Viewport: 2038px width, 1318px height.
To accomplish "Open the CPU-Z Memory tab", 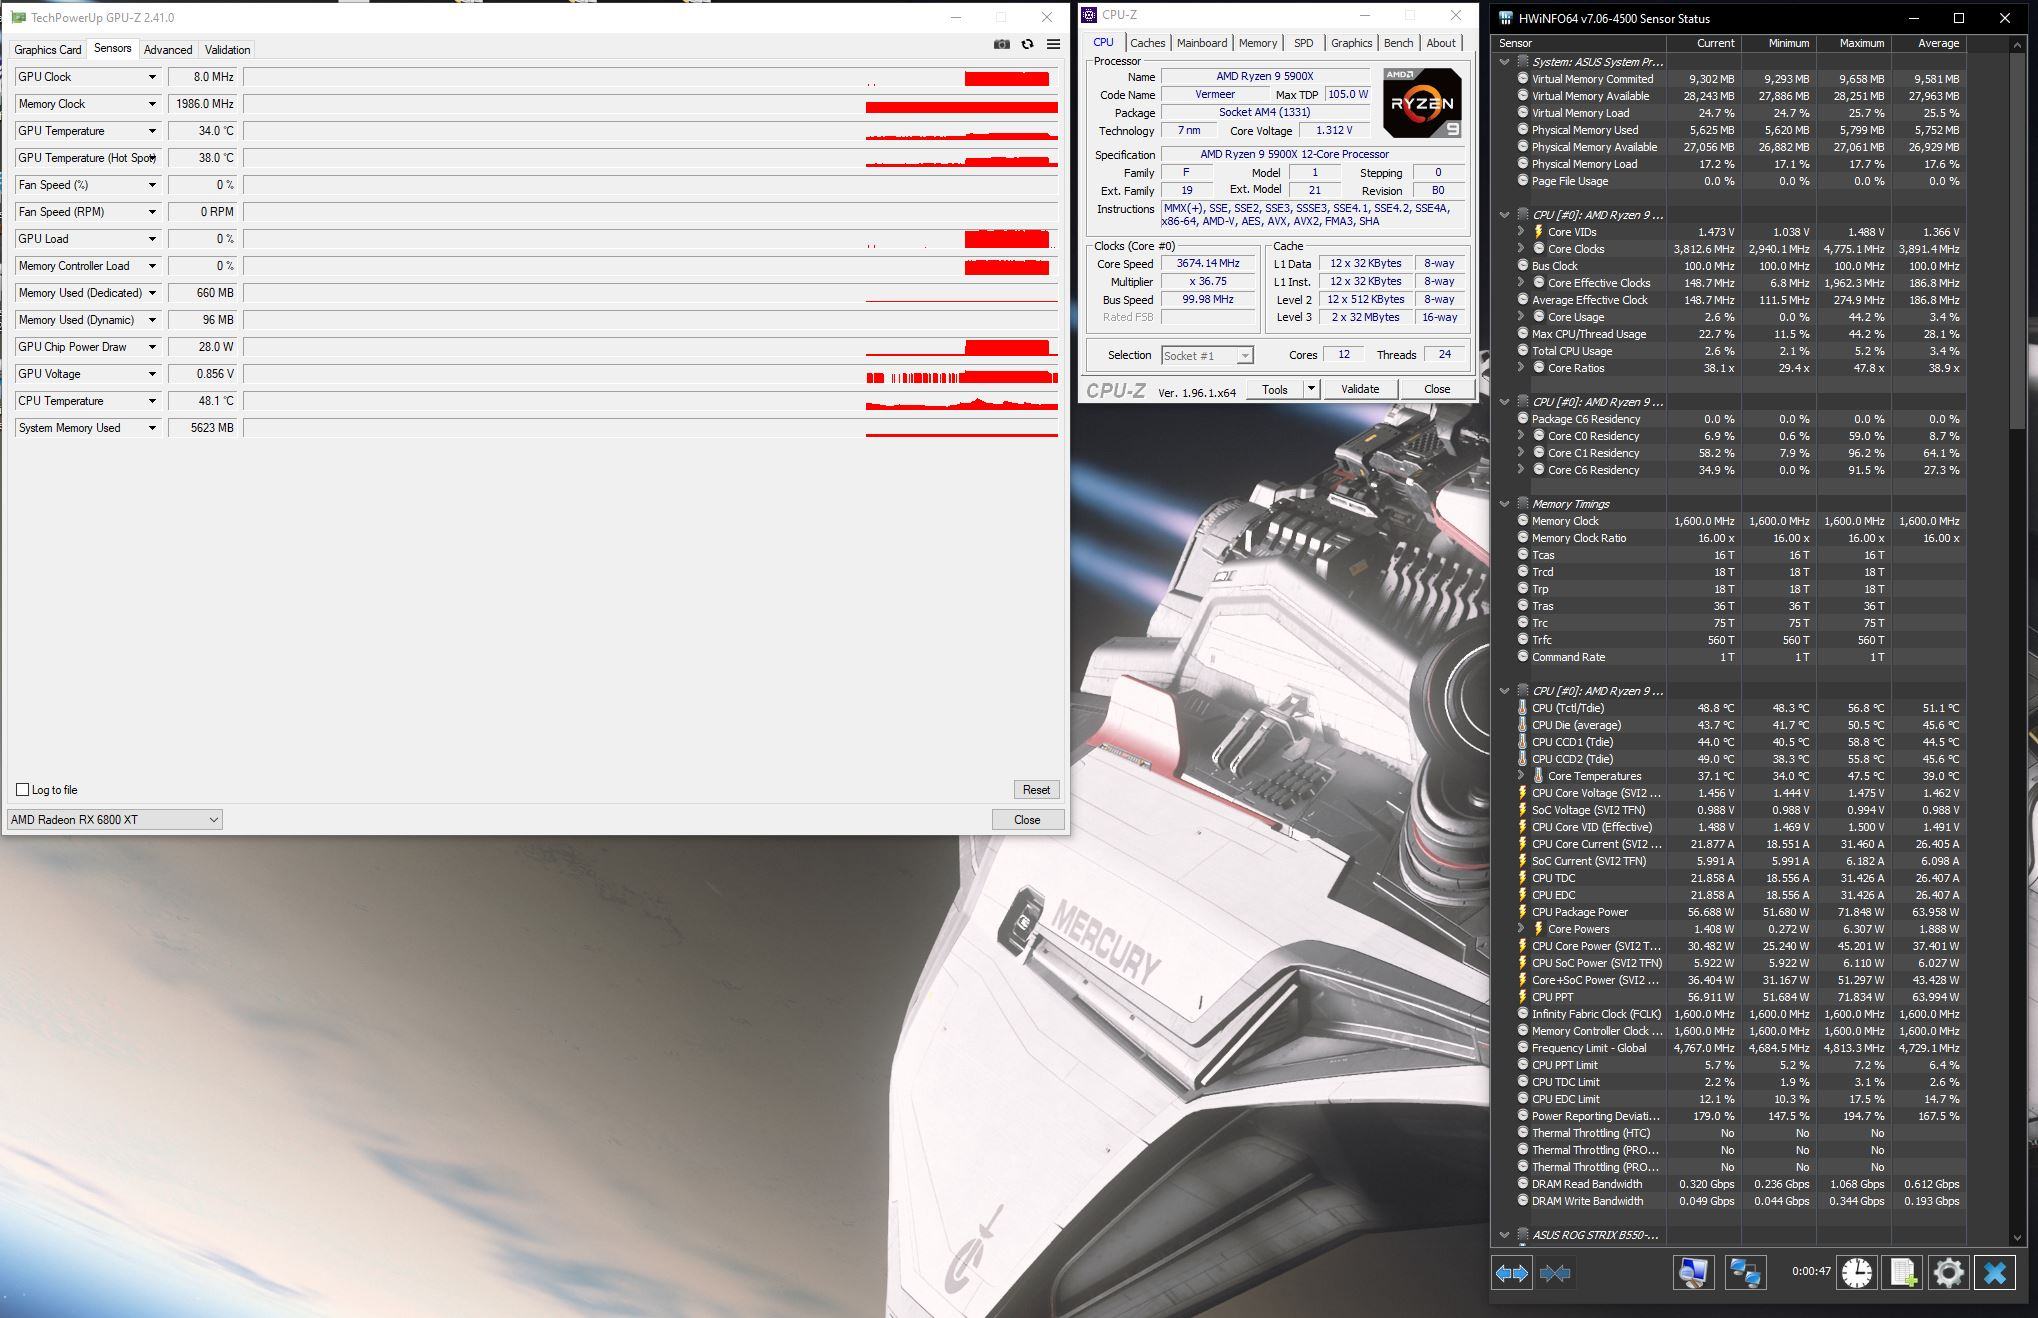I will [x=1257, y=43].
